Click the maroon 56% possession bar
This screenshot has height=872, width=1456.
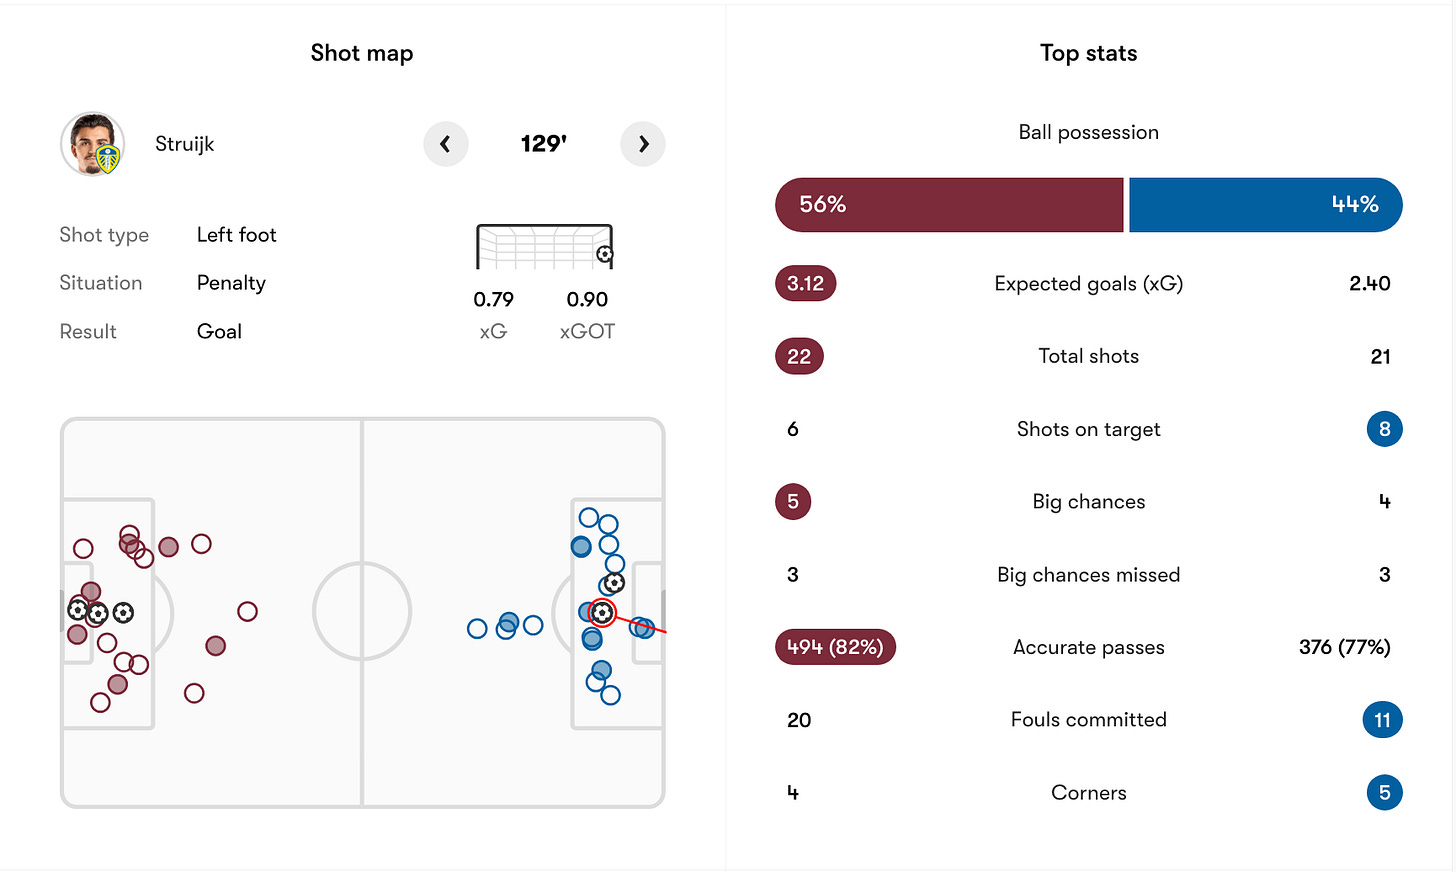click(949, 205)
